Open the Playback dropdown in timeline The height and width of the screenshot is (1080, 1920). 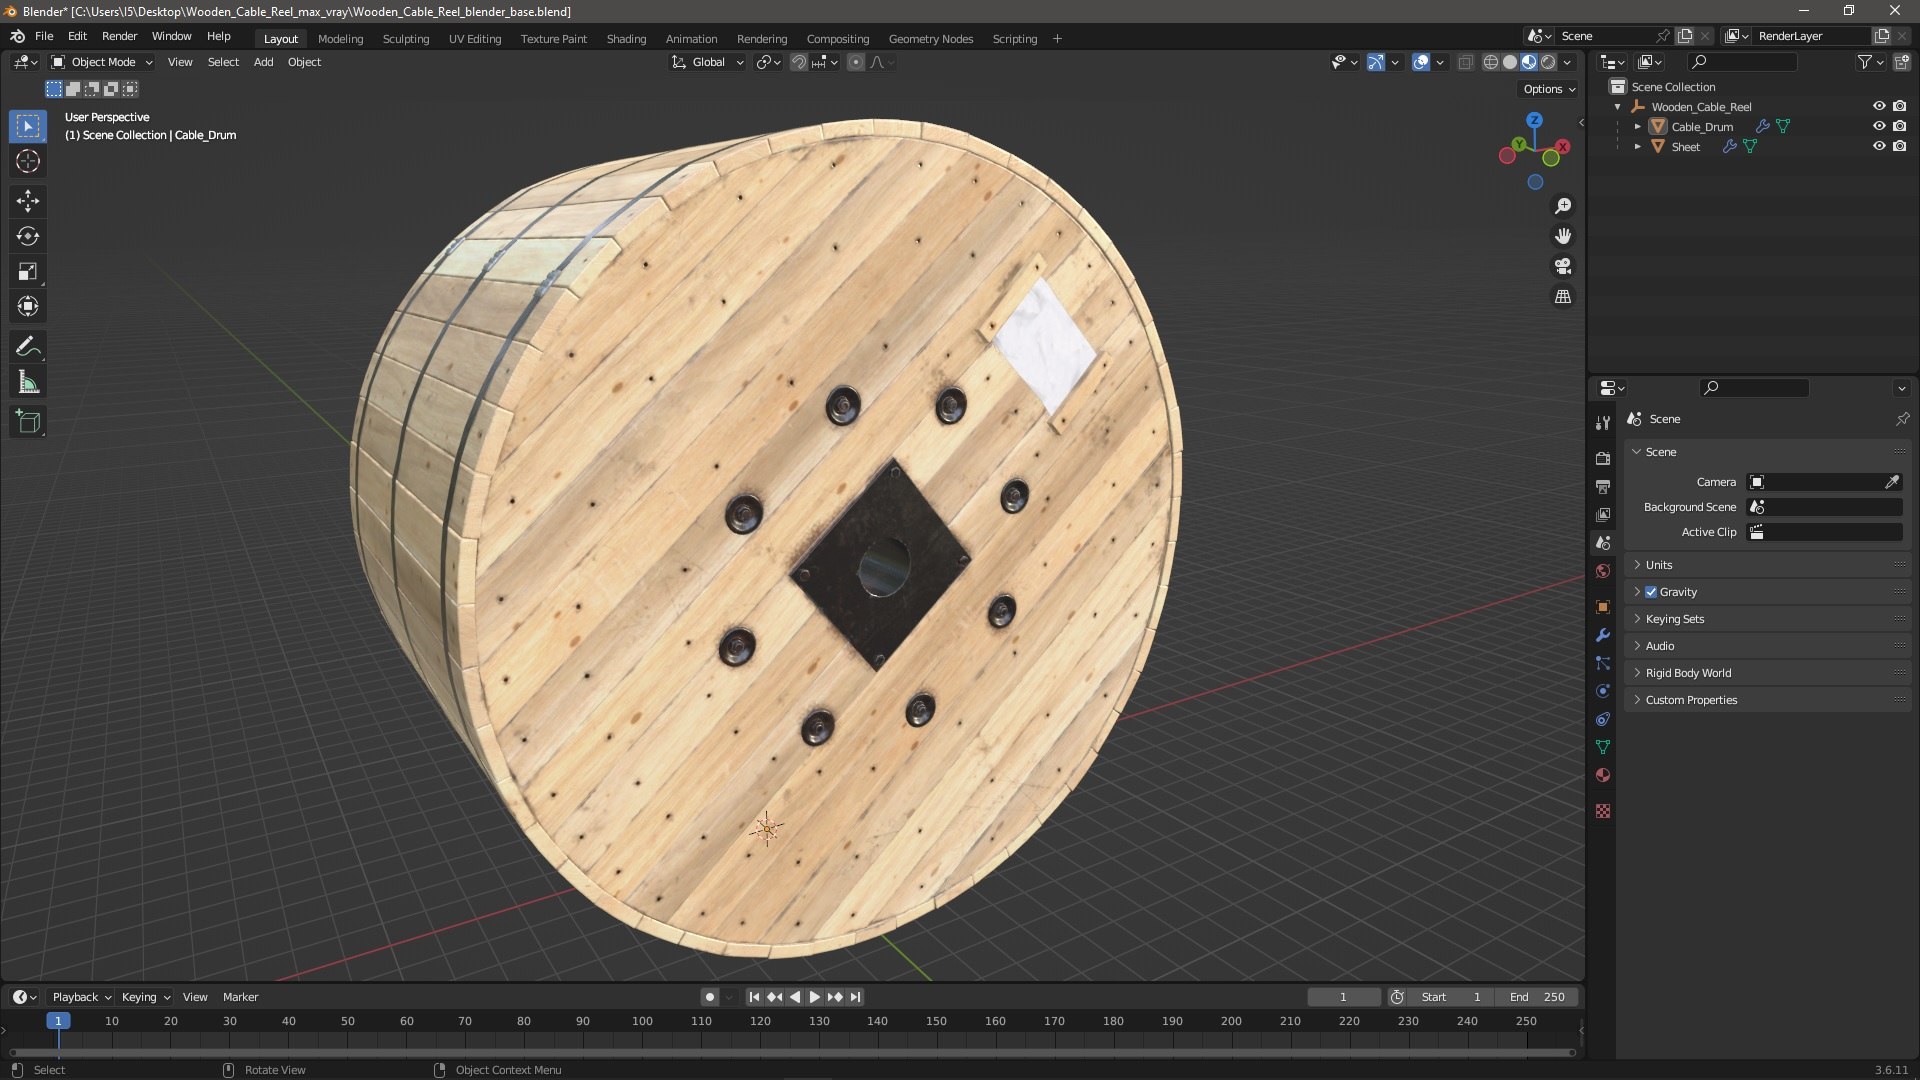click(x=81, y=997)
